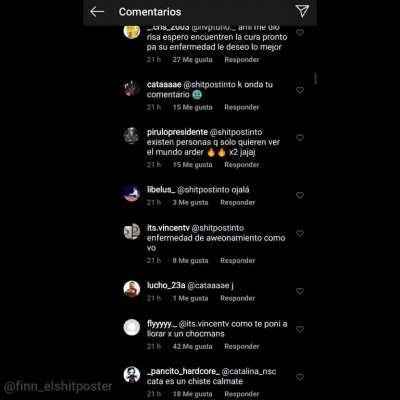This screenshot has height=400, width=400.
Task: Toggle heart on libelus_ comment
Action: click(x=300, y=195)
